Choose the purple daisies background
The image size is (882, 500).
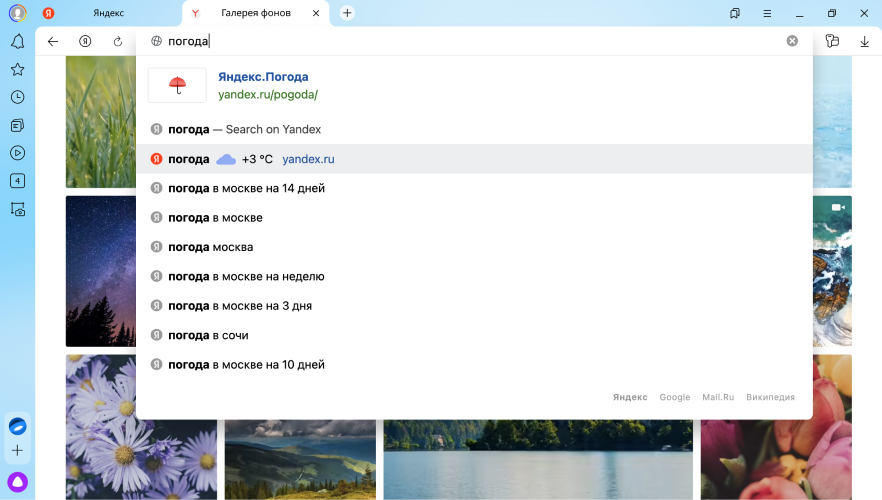coord(141,427)
